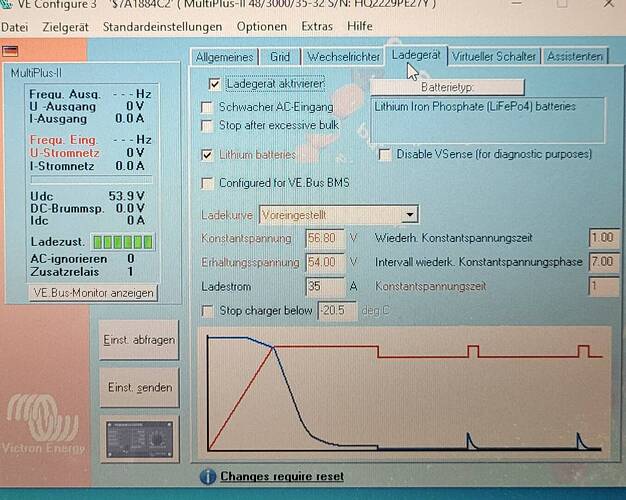This screenshot has width=626, height=500.
Task: Switch to the Allgemeines tab
Action: coord(224,57)
